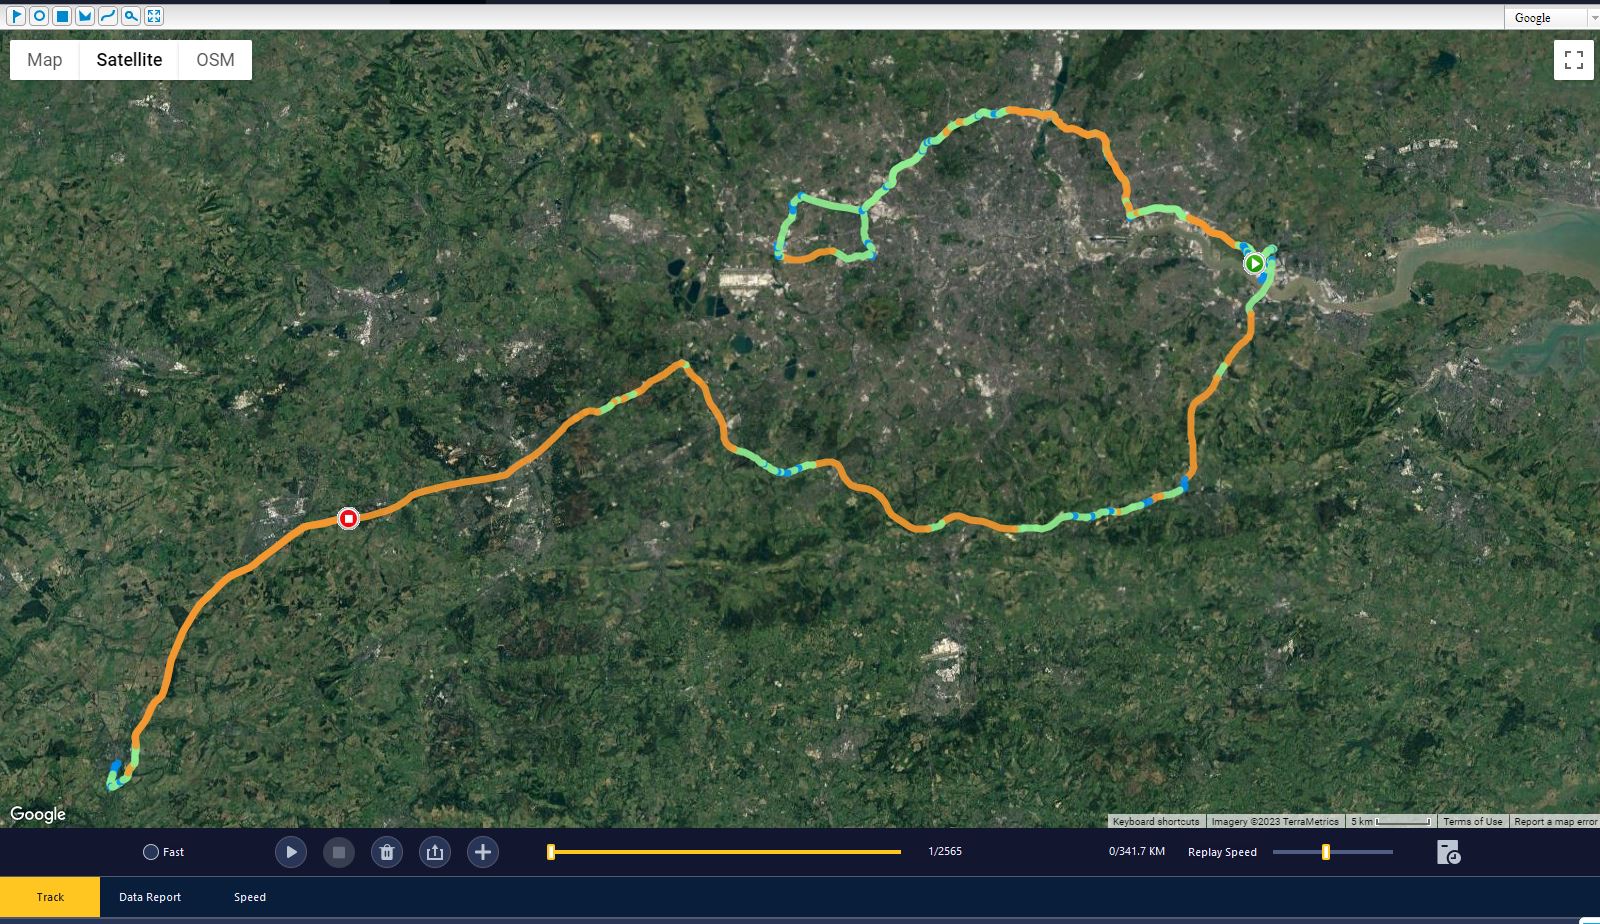Delete track with the trash icon
1600x924 pixels.
tap(386, 852)
